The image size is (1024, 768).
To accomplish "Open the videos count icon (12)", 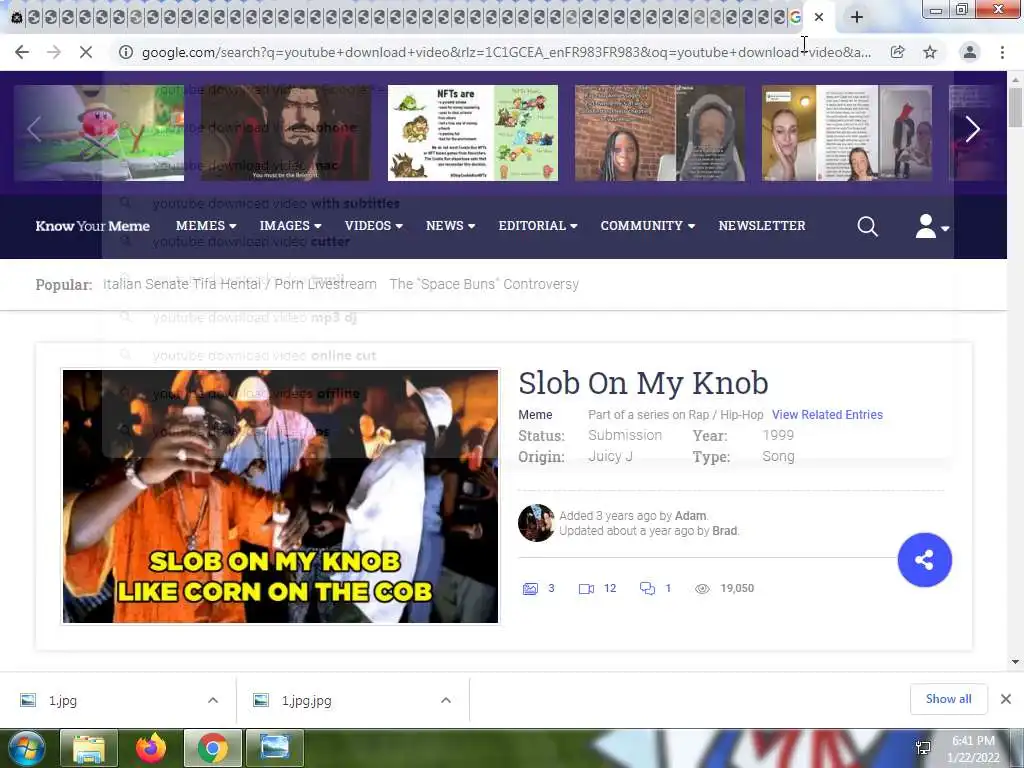I will [x=586, y=588].
